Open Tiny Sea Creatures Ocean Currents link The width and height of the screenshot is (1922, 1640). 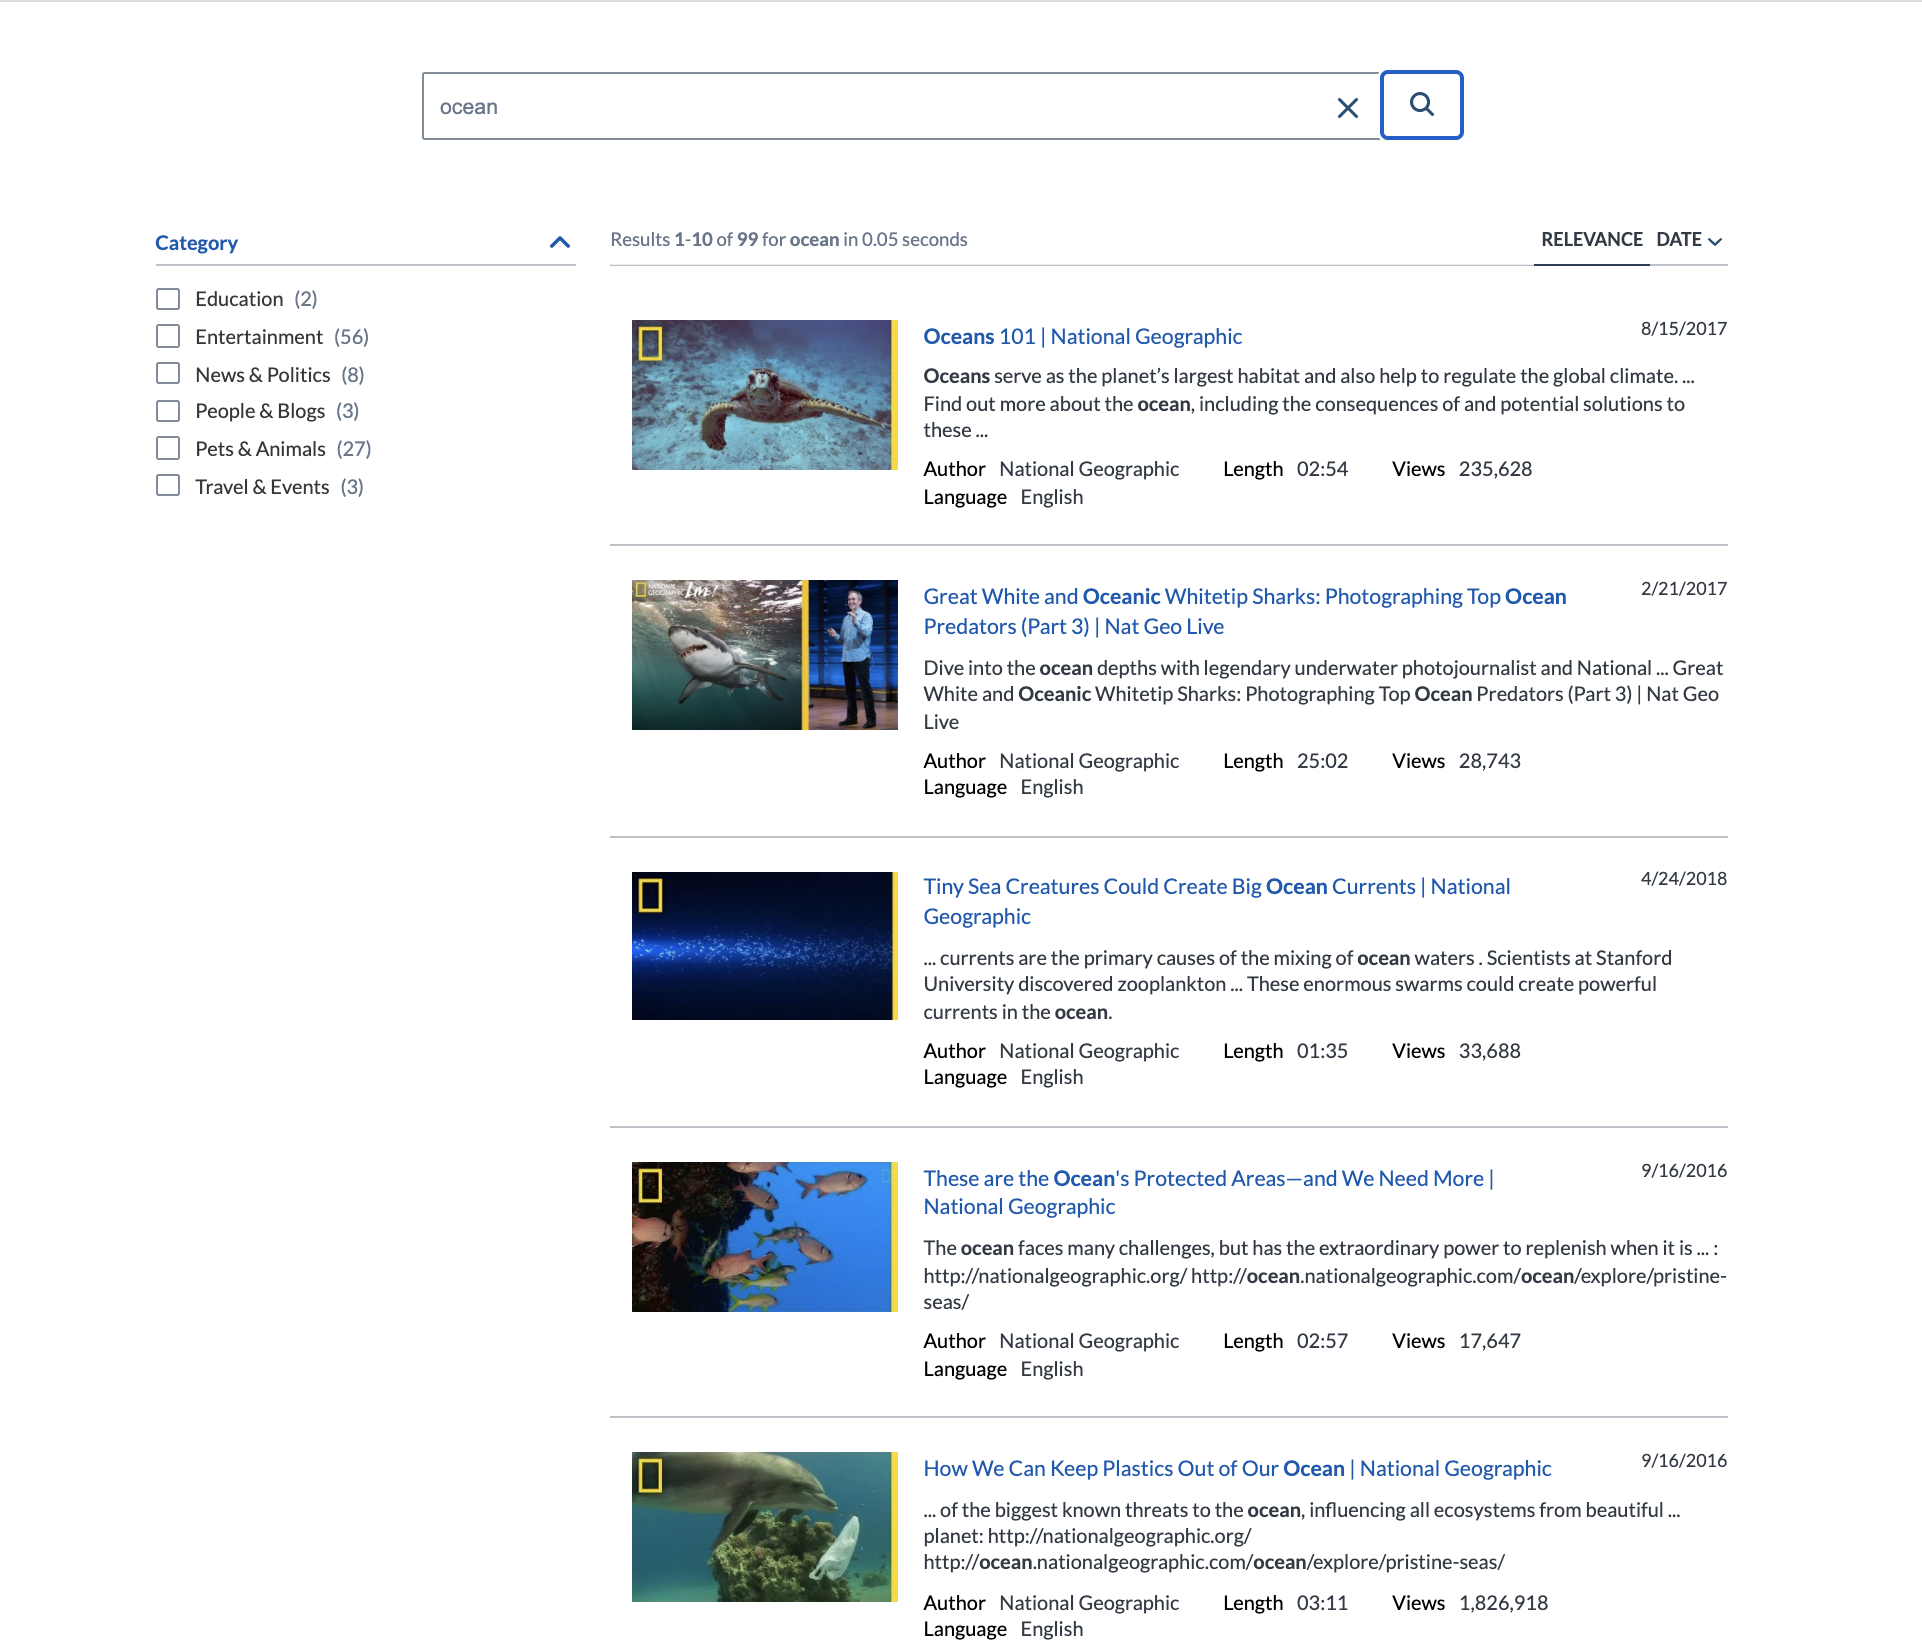(x=1216, y=901)
